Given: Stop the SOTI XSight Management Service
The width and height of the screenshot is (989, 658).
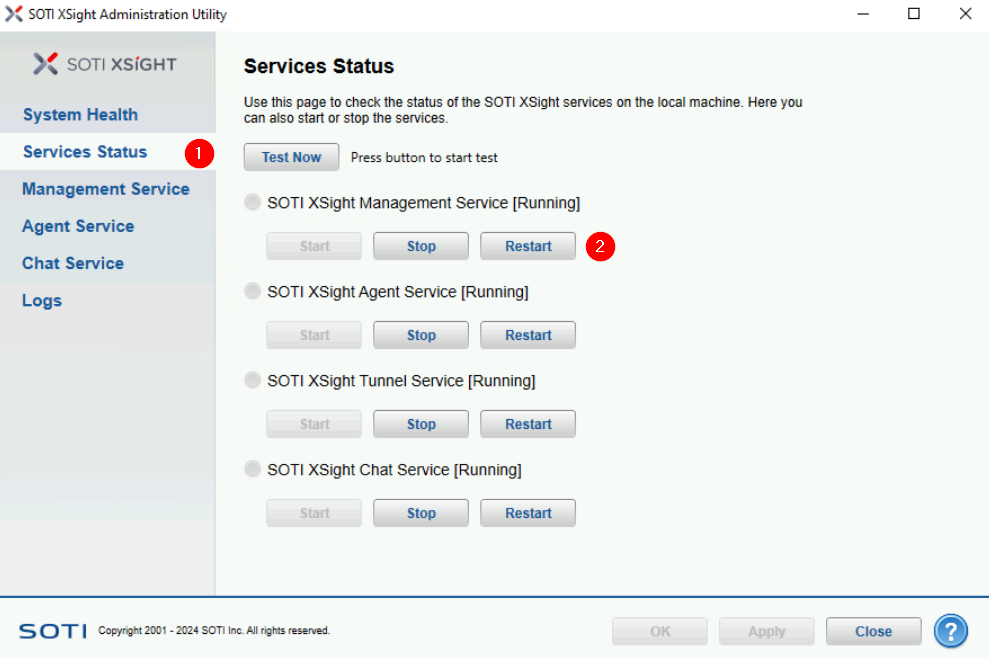Looking at the screenshot, I should [x=421, y=246].
